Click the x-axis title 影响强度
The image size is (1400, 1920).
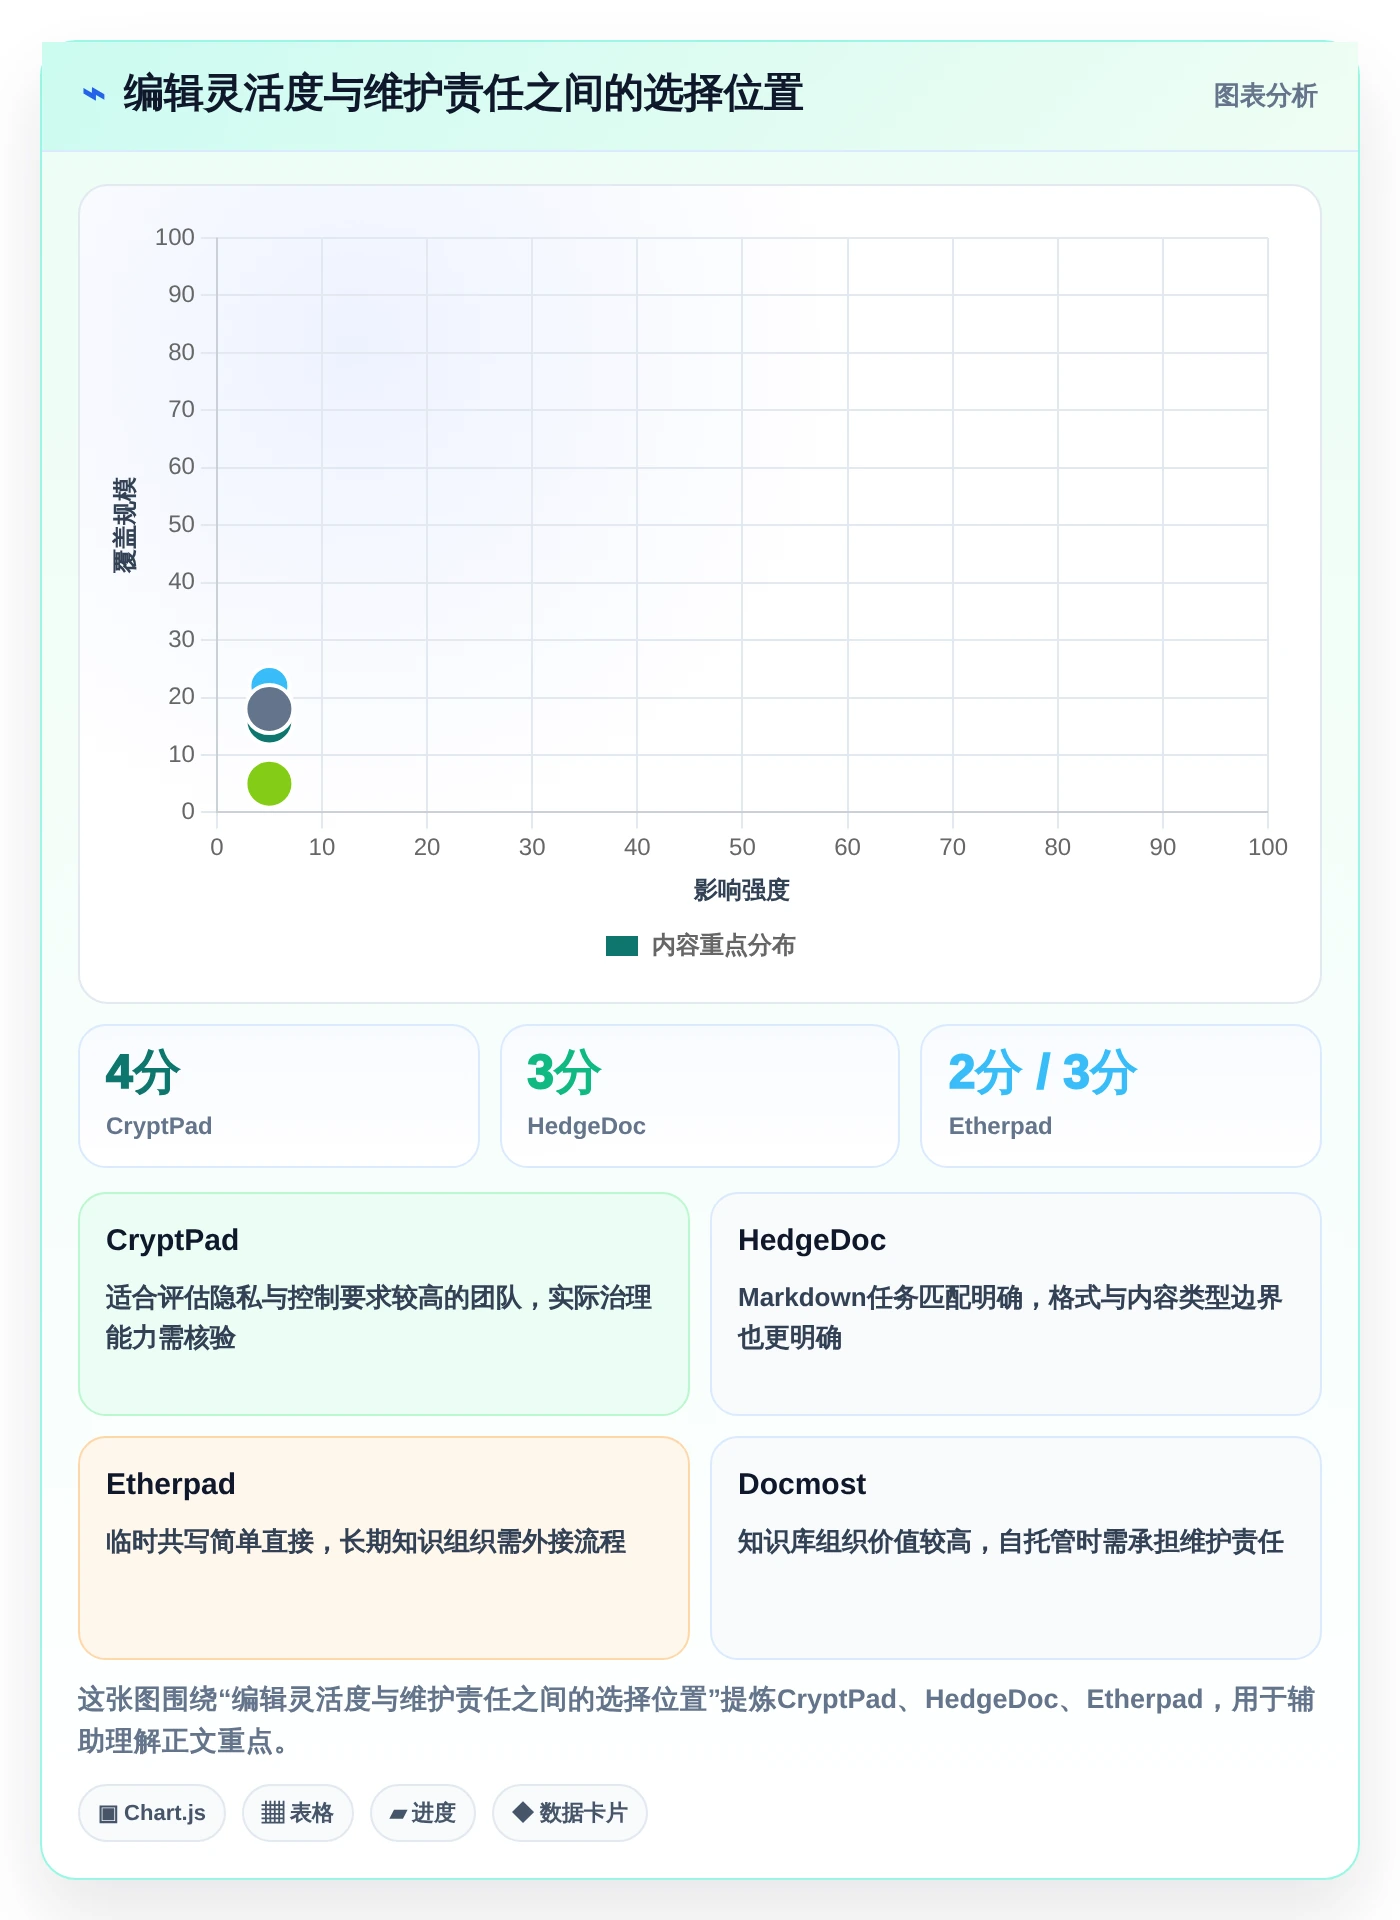pyautogui.click(x=742, y=890)
